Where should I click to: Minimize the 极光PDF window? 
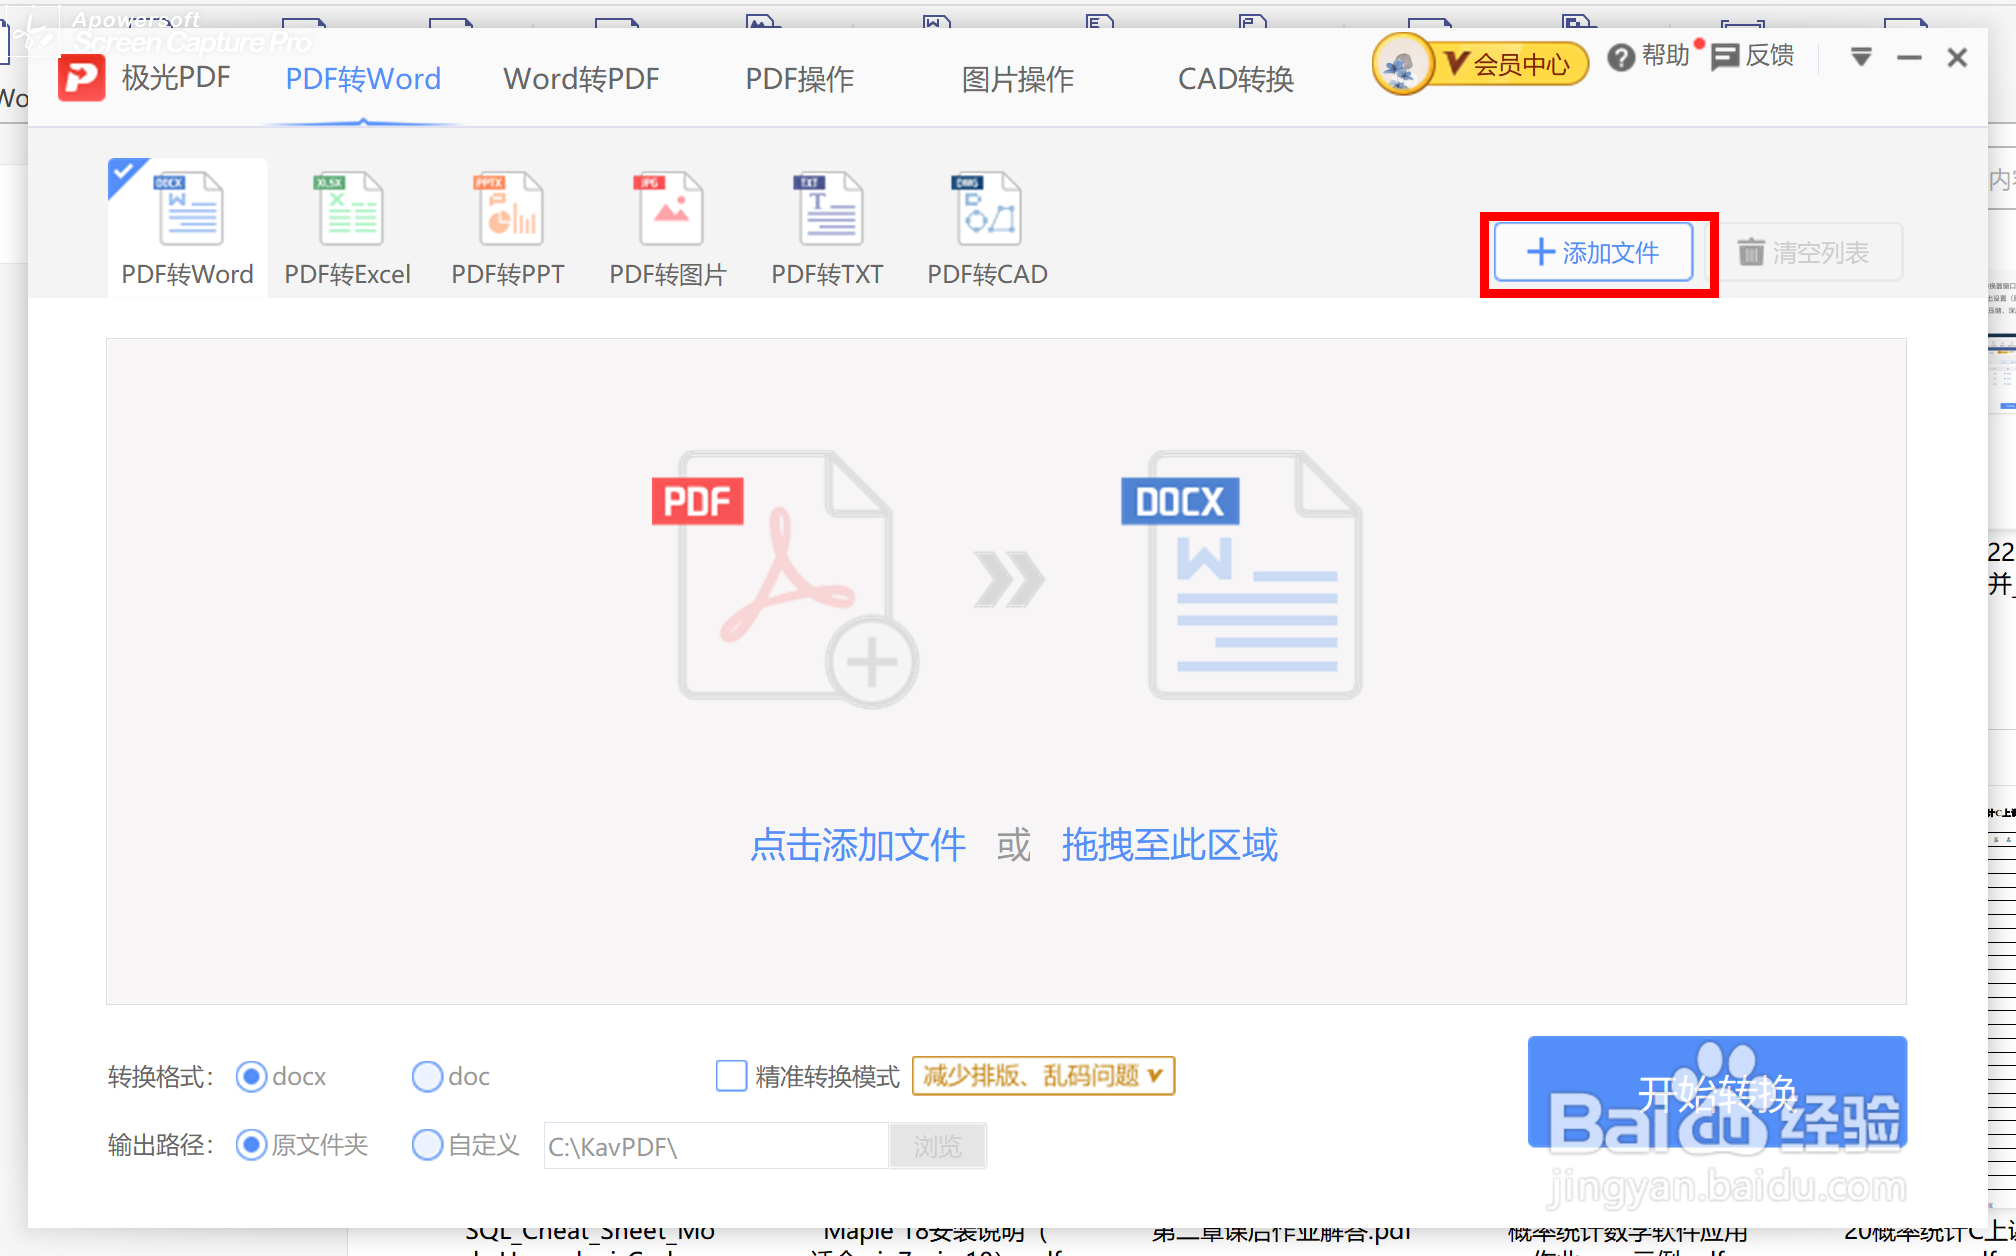(1909, 58)
